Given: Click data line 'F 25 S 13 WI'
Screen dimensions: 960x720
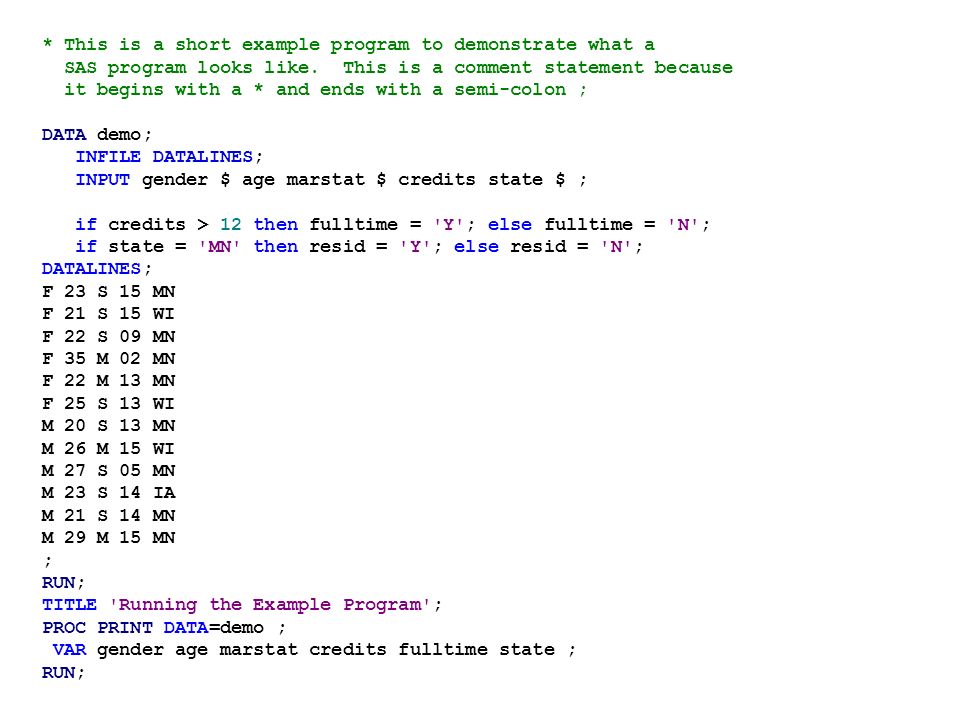Looking at the screenshot, I should (108, 403).
